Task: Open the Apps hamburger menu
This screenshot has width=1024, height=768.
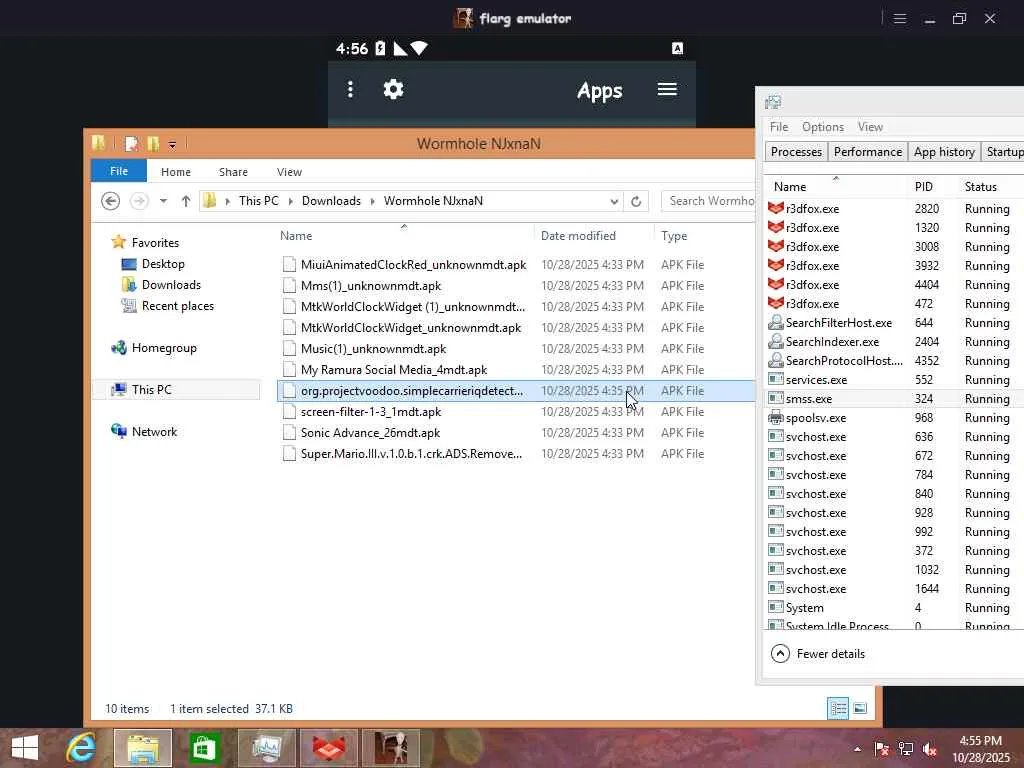Action: click(x=667, y=89)
